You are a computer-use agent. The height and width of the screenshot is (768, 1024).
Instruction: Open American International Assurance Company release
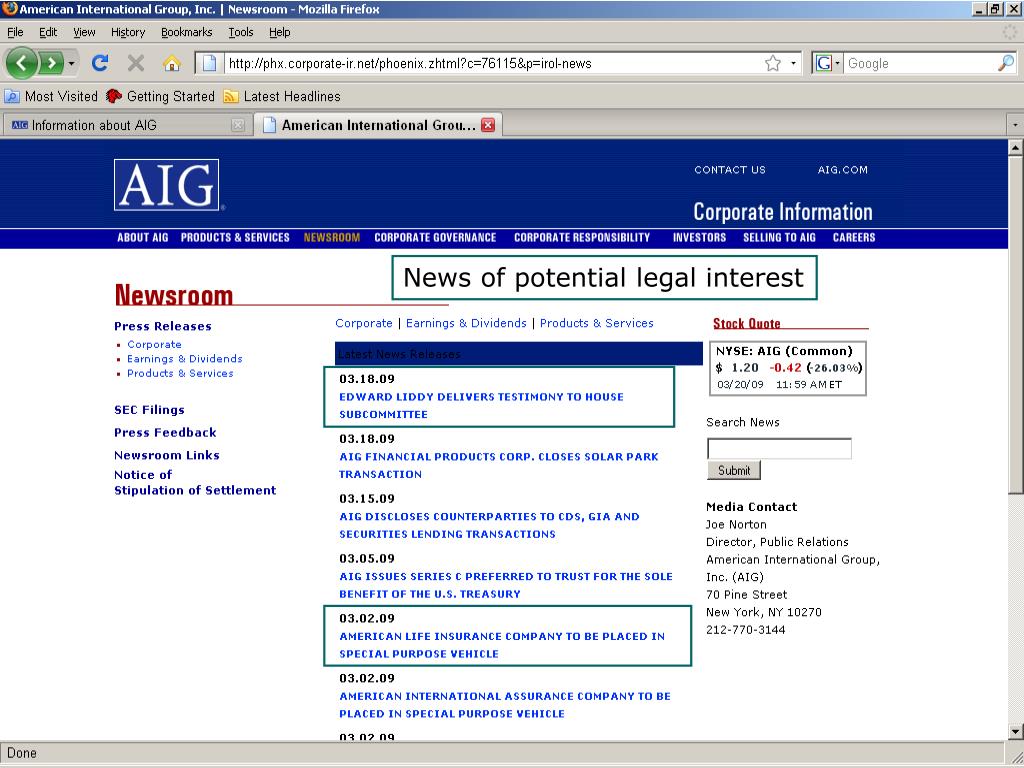[x=505, y=705]
